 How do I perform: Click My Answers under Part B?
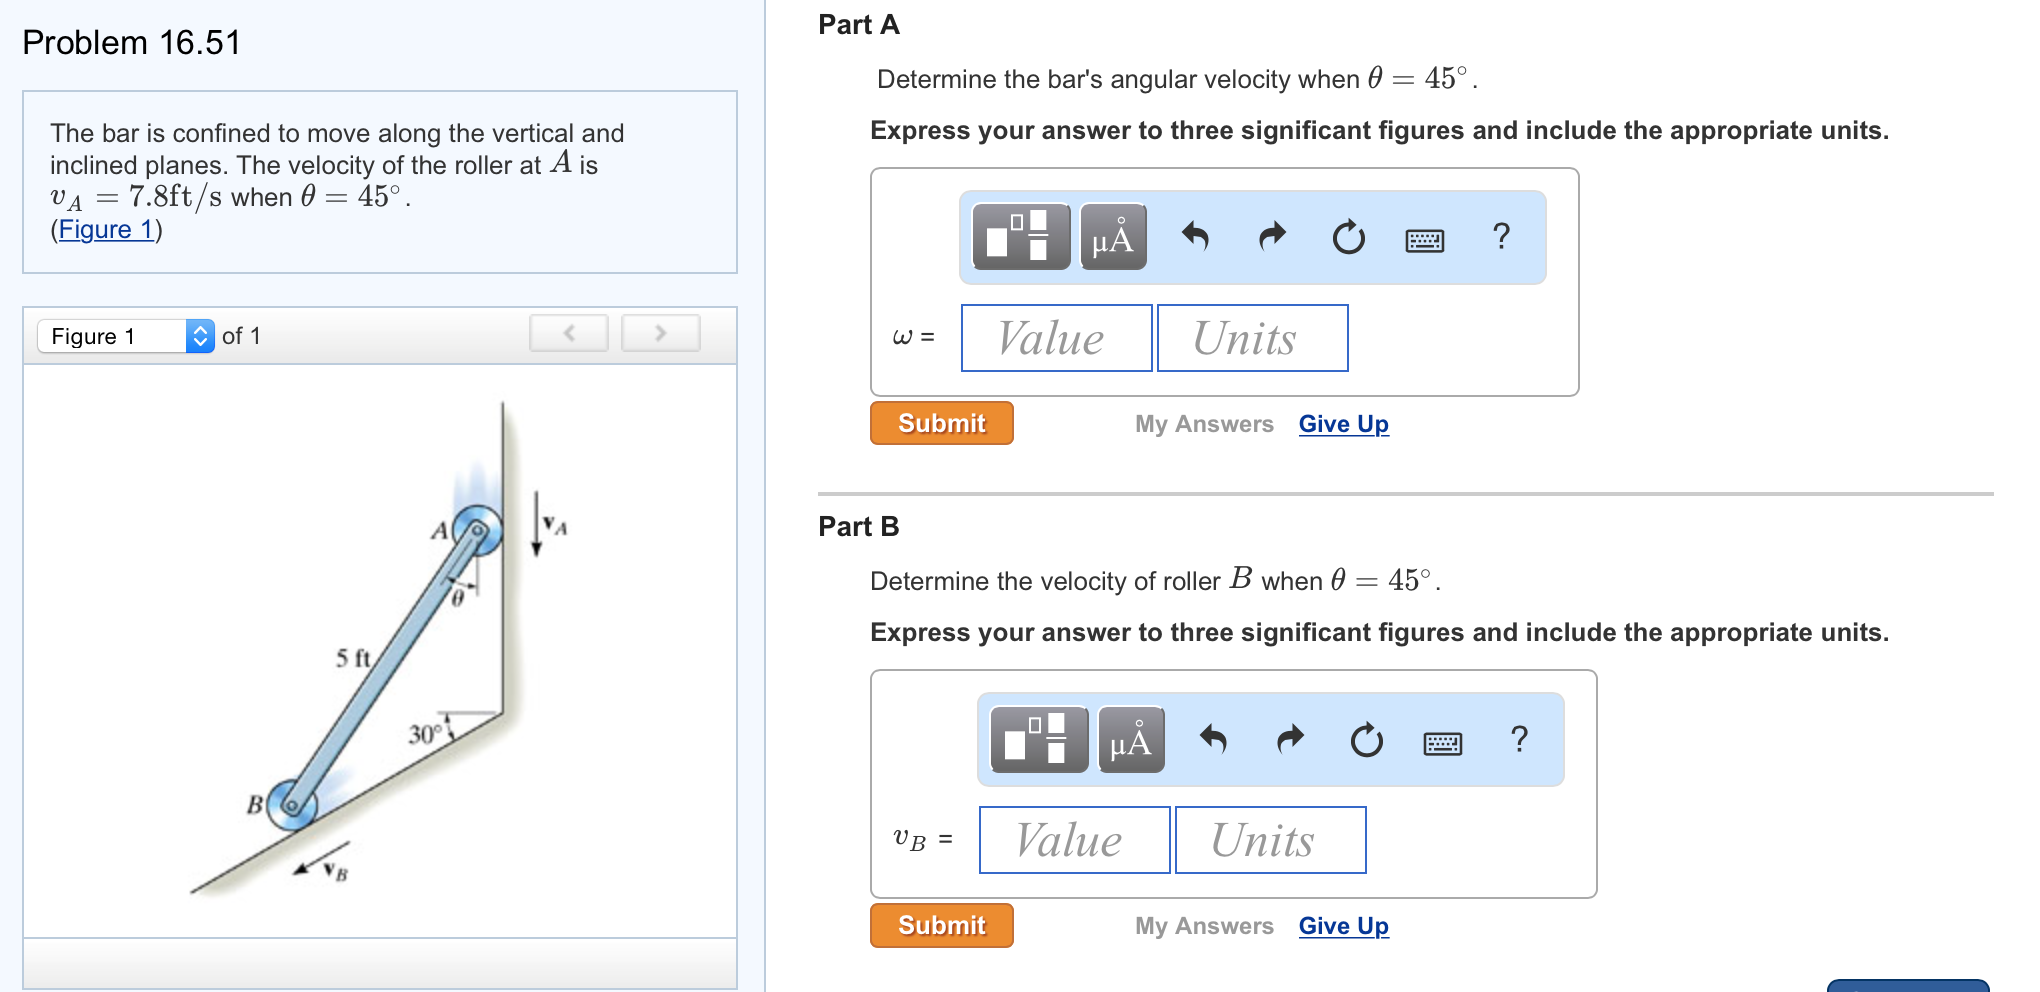coord(1204,926)
